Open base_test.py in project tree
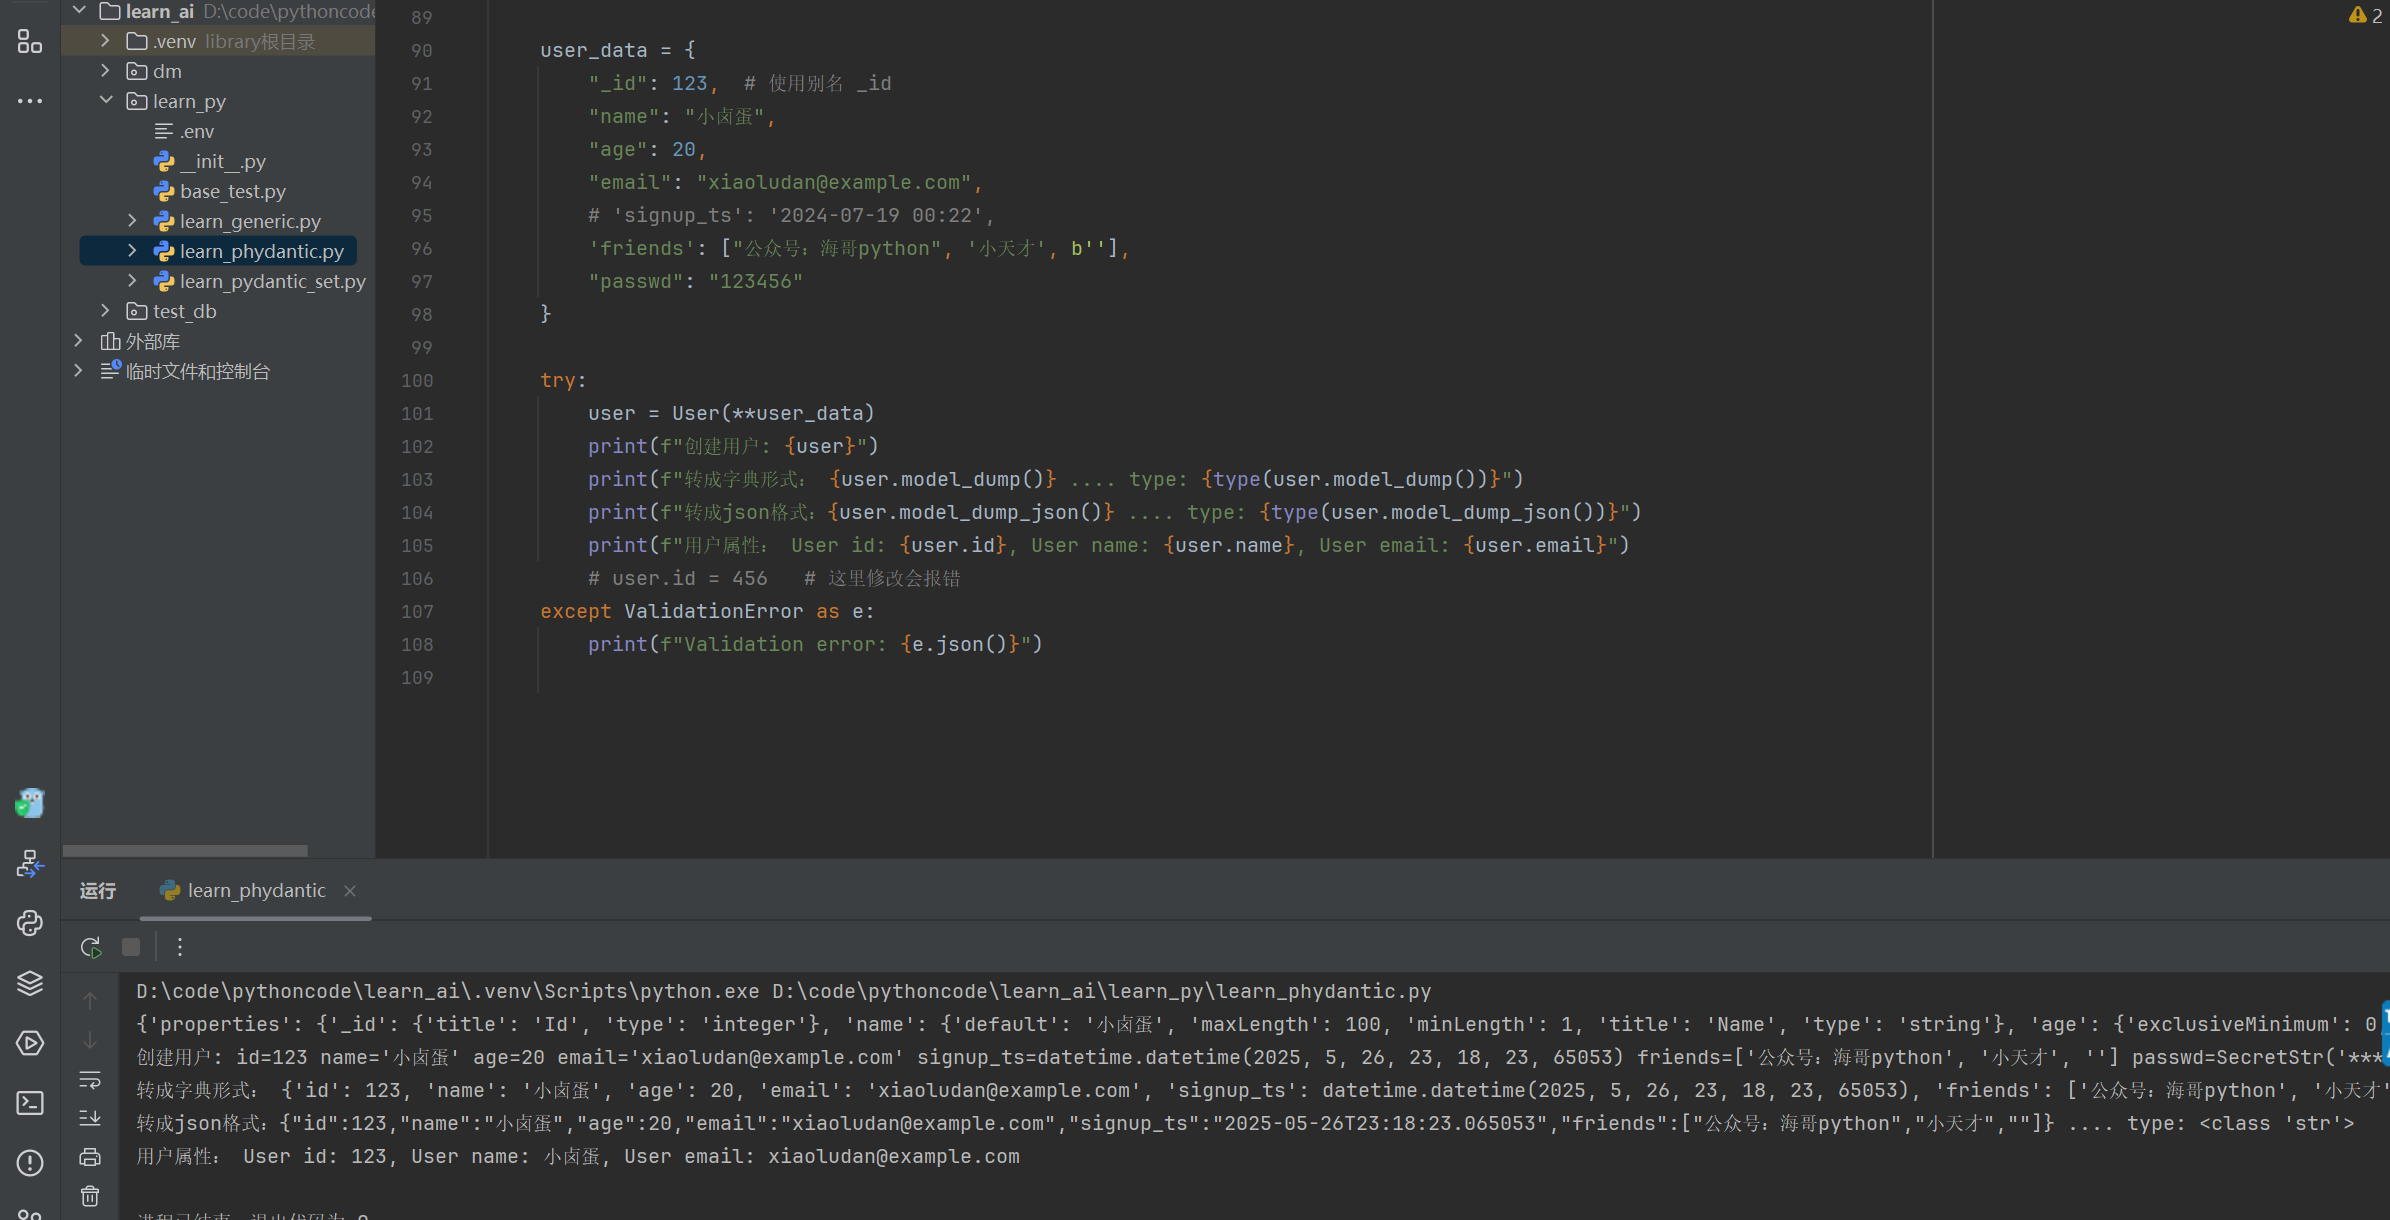The height and width of the screenshot is (1220, 2390). 232,191
